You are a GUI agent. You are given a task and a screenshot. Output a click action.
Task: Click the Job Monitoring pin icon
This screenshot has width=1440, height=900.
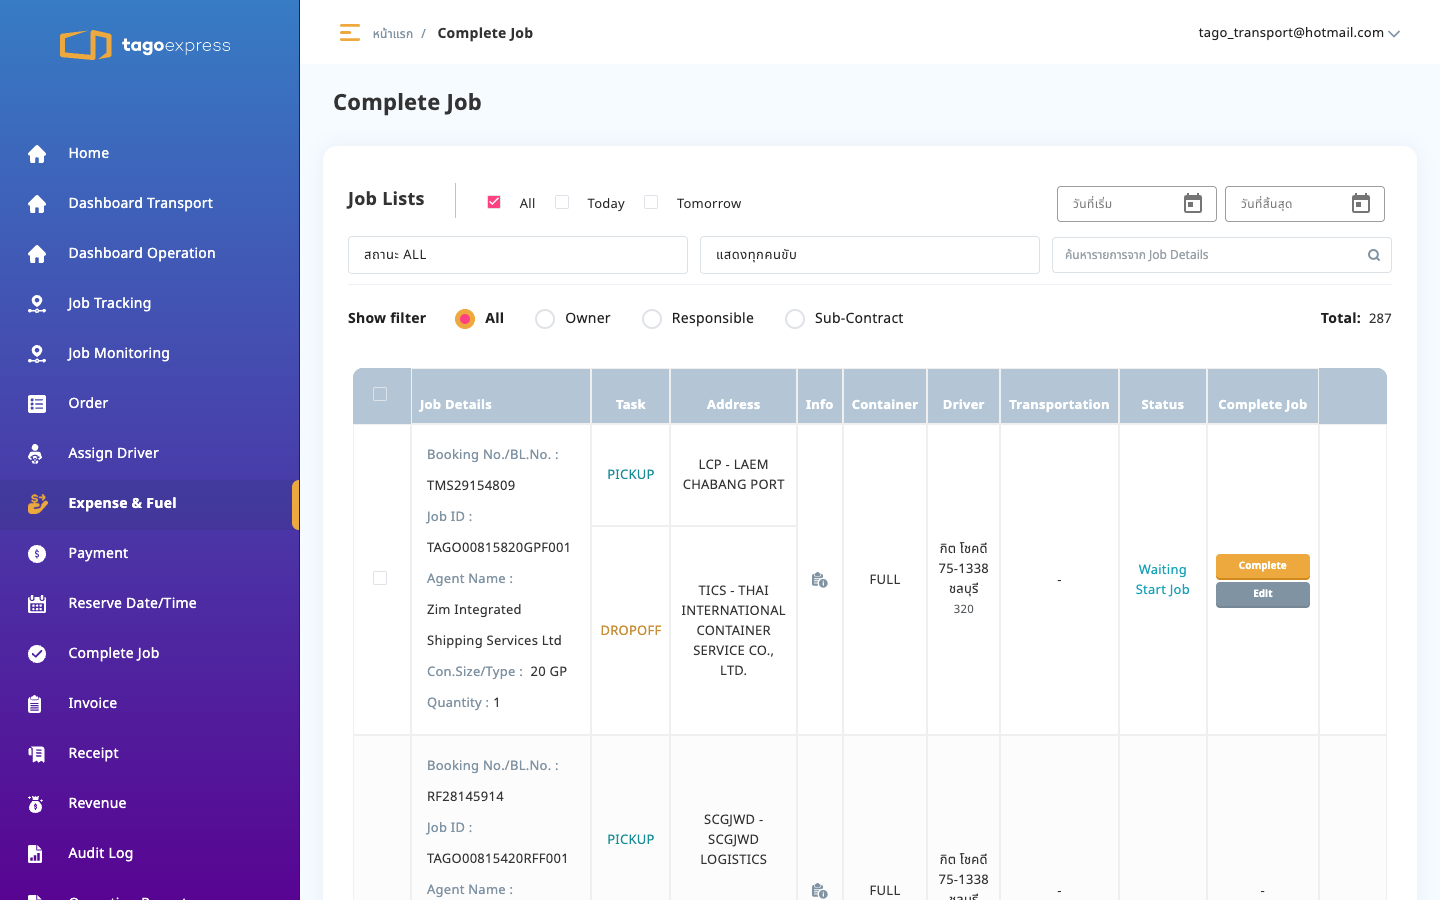pos(37,353)
